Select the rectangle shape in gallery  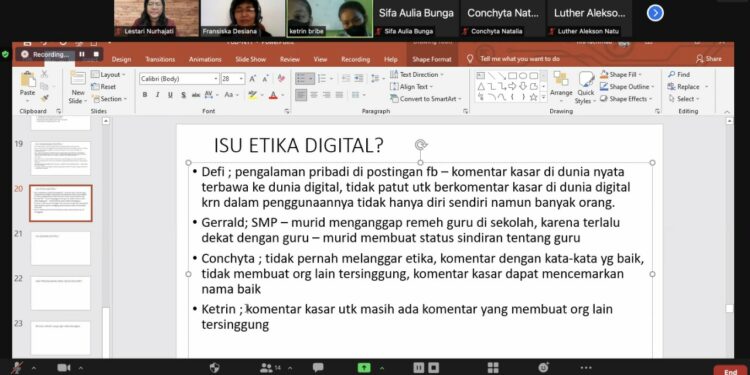pos(512,76)
